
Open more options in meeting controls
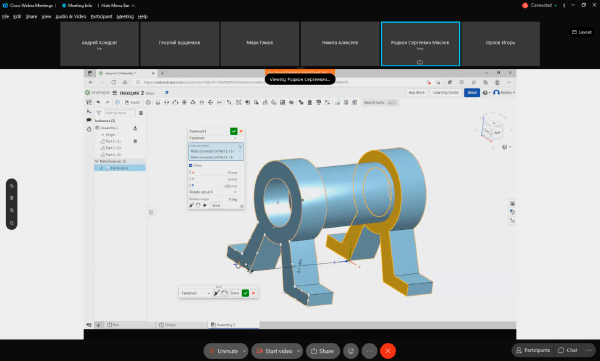point(369,351)
